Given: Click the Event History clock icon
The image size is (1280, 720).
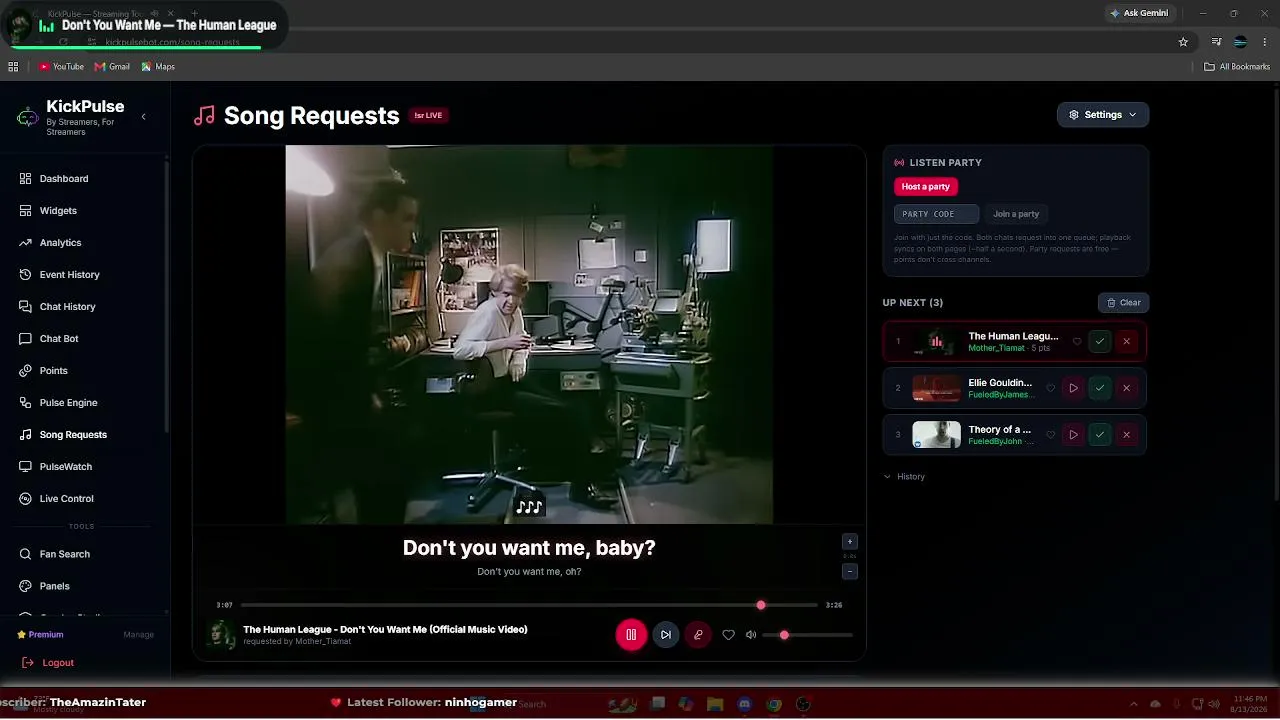Looking at the screenshot, I should coord(25,275).
